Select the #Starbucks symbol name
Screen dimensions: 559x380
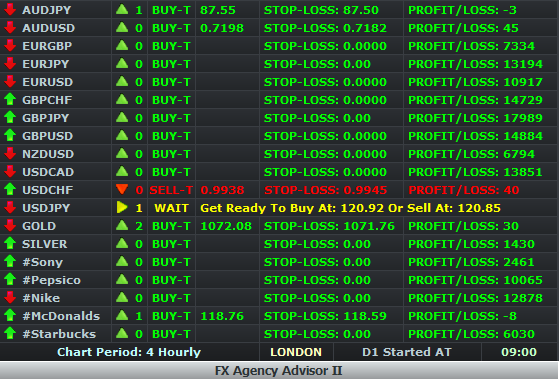tap(59, 334)
